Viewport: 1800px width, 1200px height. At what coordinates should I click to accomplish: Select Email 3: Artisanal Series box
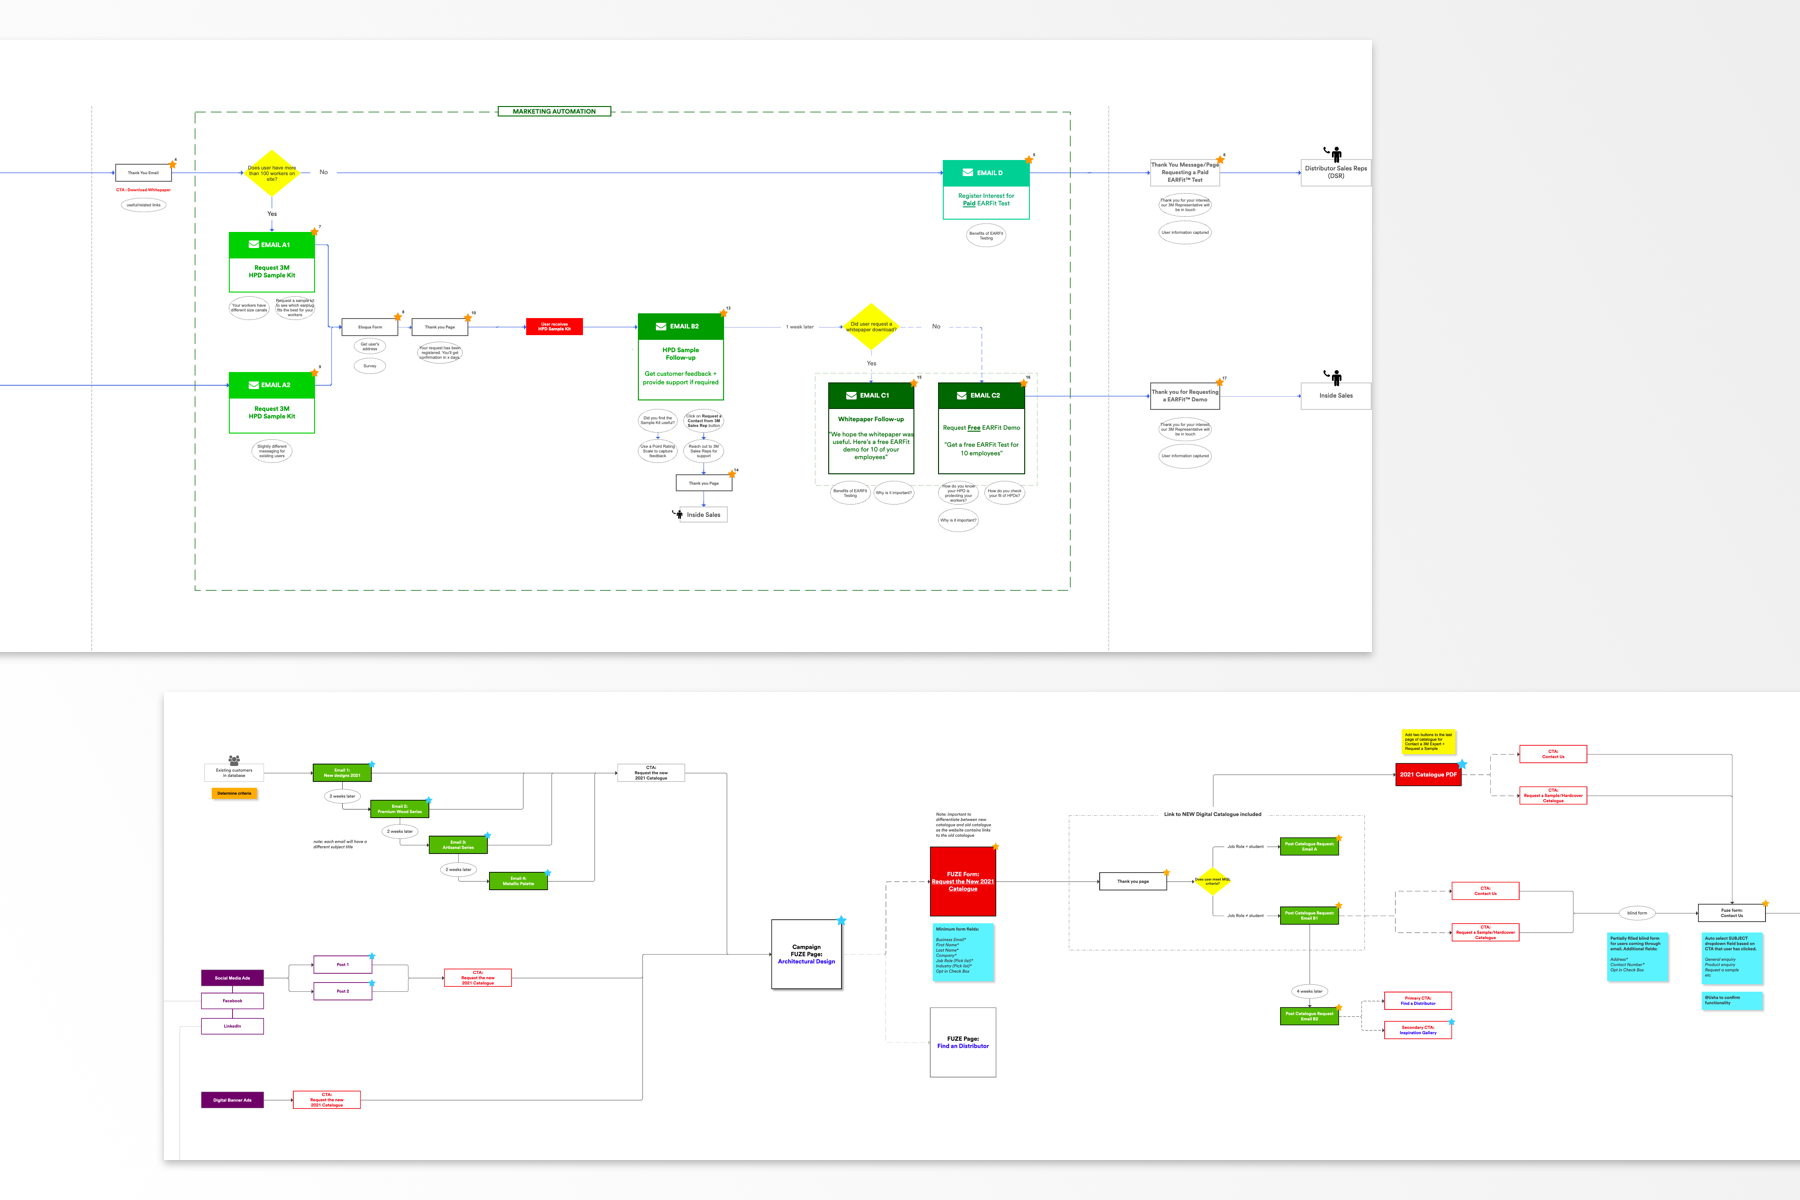pyautogui.click(x=458, y=845)
